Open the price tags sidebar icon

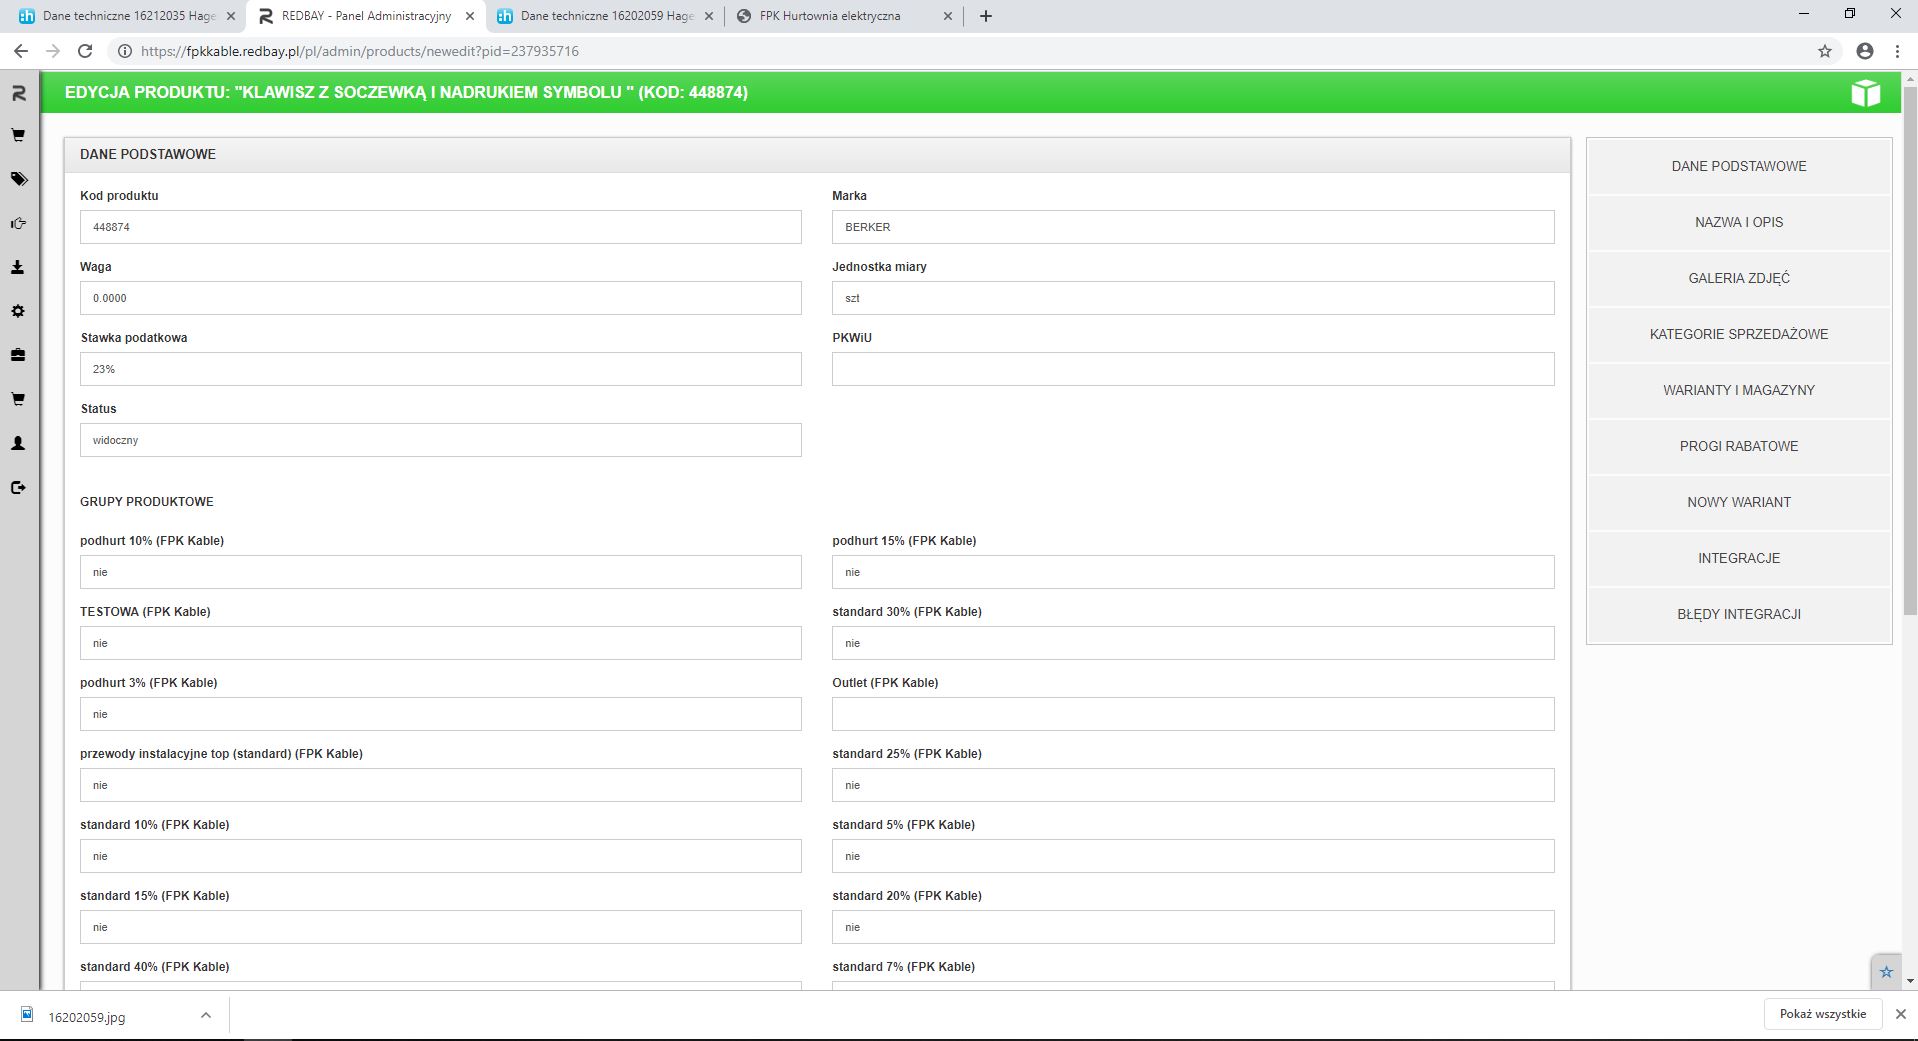click(x=18, y=179)
